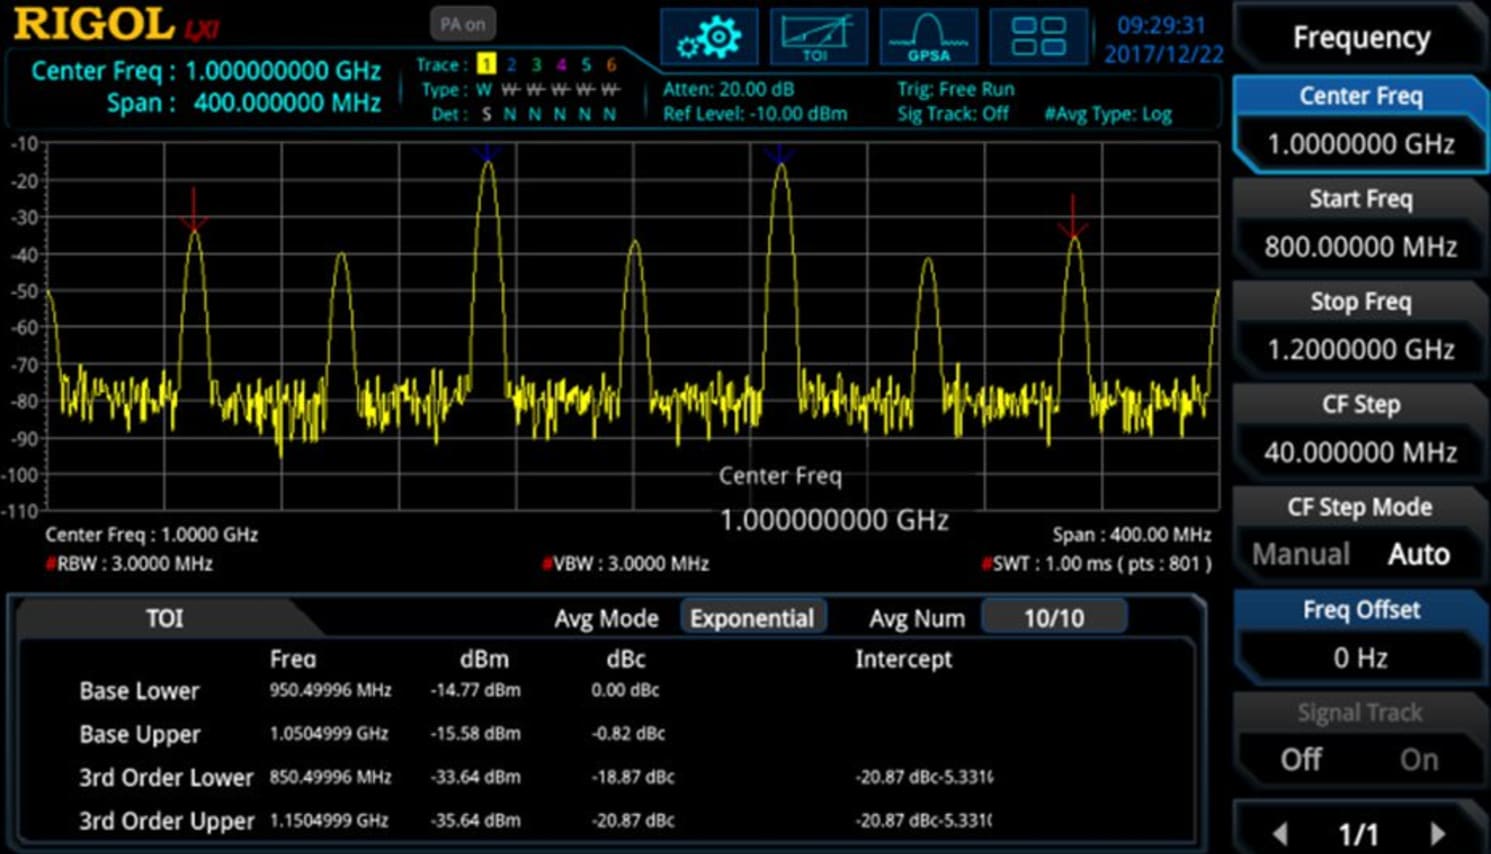Toggle the PA on indicator
Viewport: 1491px width, 854px height.
click(461, 24)
